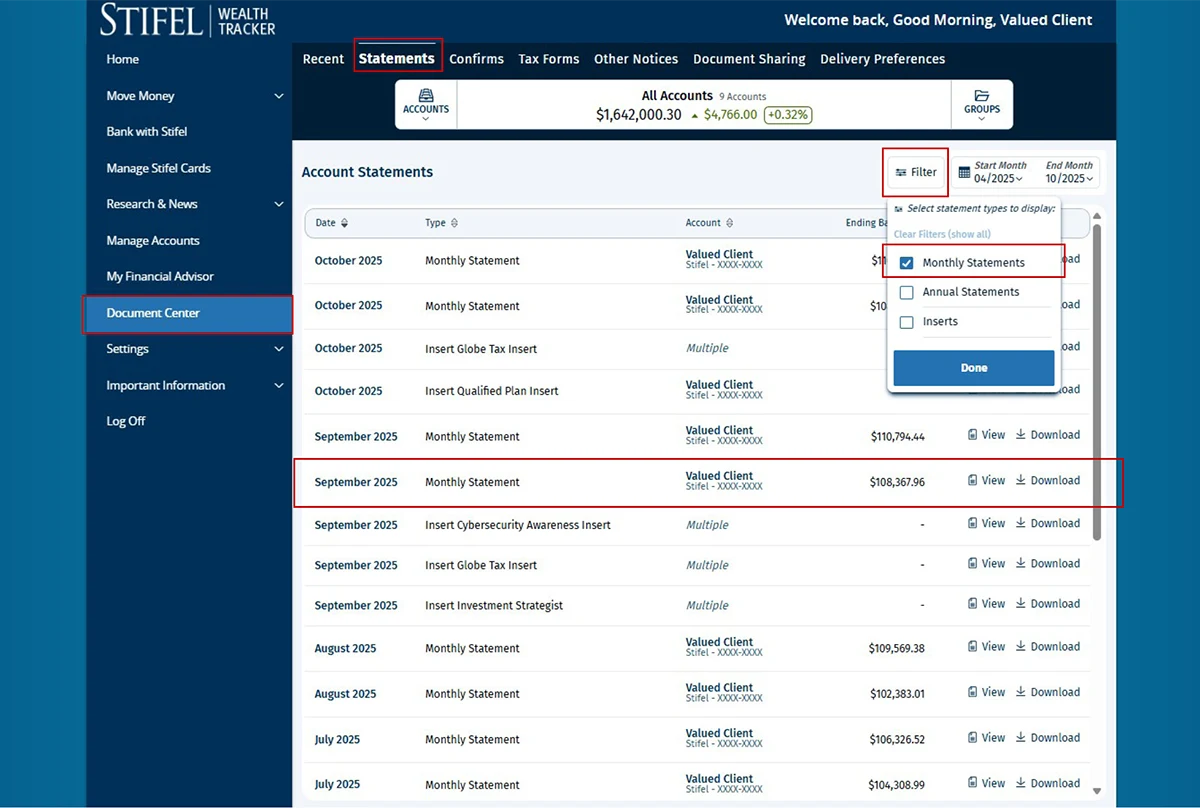Sort by the Date column arrows
1200x808 pixels.
point(345,223)
